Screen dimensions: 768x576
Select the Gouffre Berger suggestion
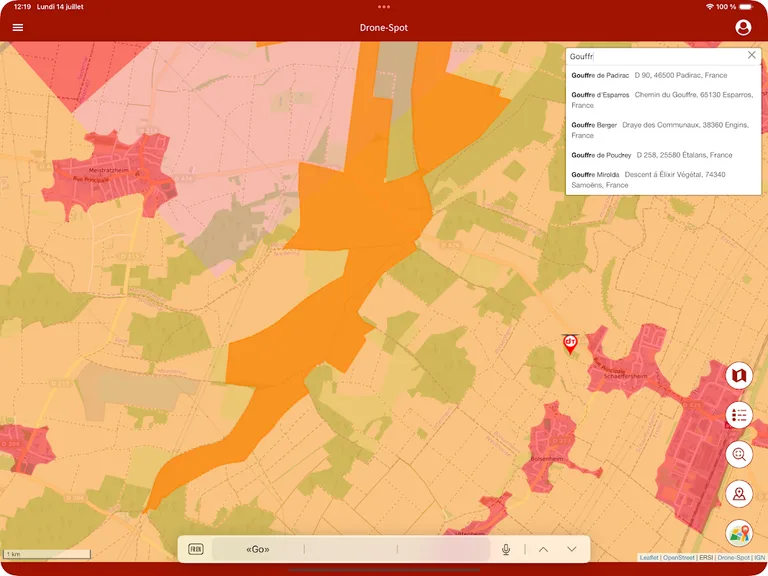click(x=662, y=130)
